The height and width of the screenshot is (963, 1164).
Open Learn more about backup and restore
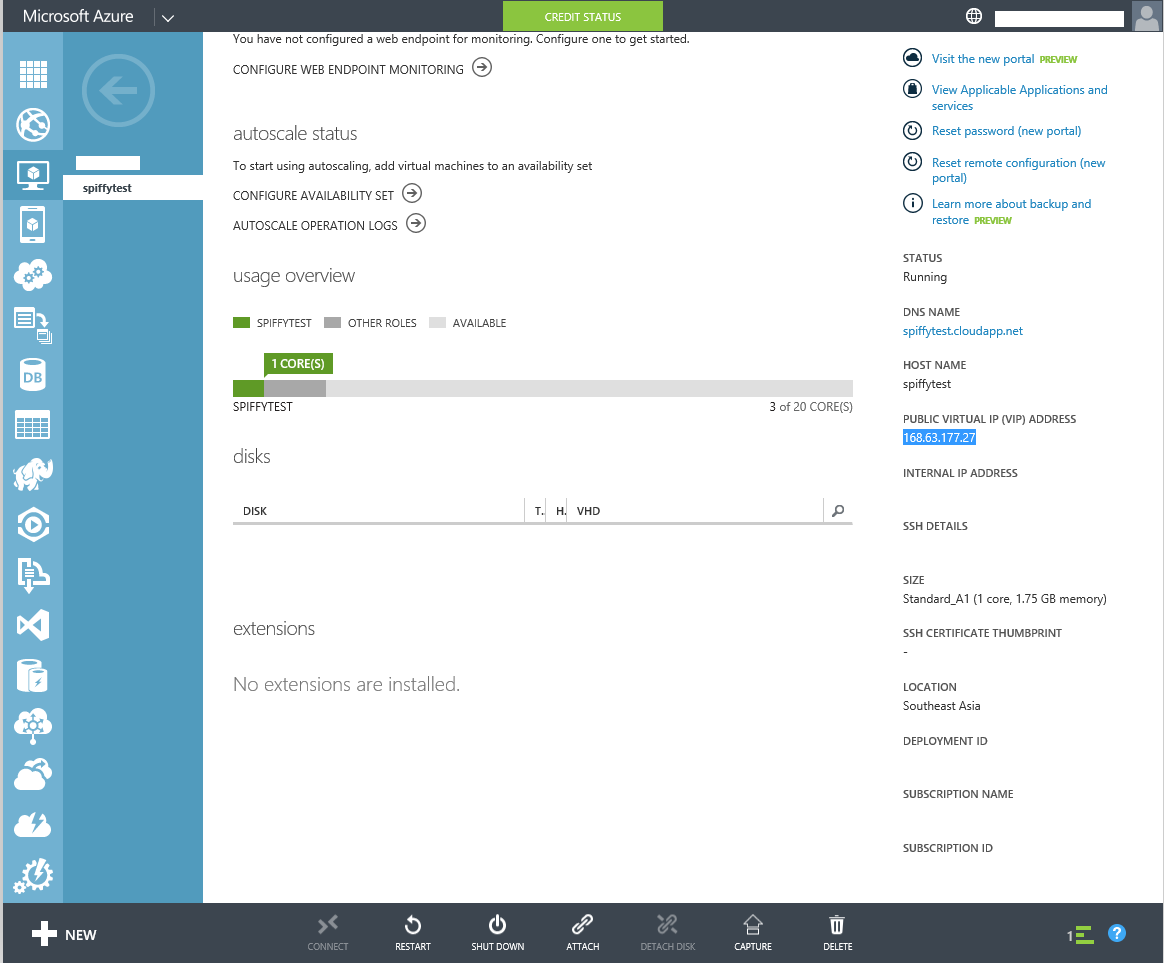click(x=1011, y=212)
